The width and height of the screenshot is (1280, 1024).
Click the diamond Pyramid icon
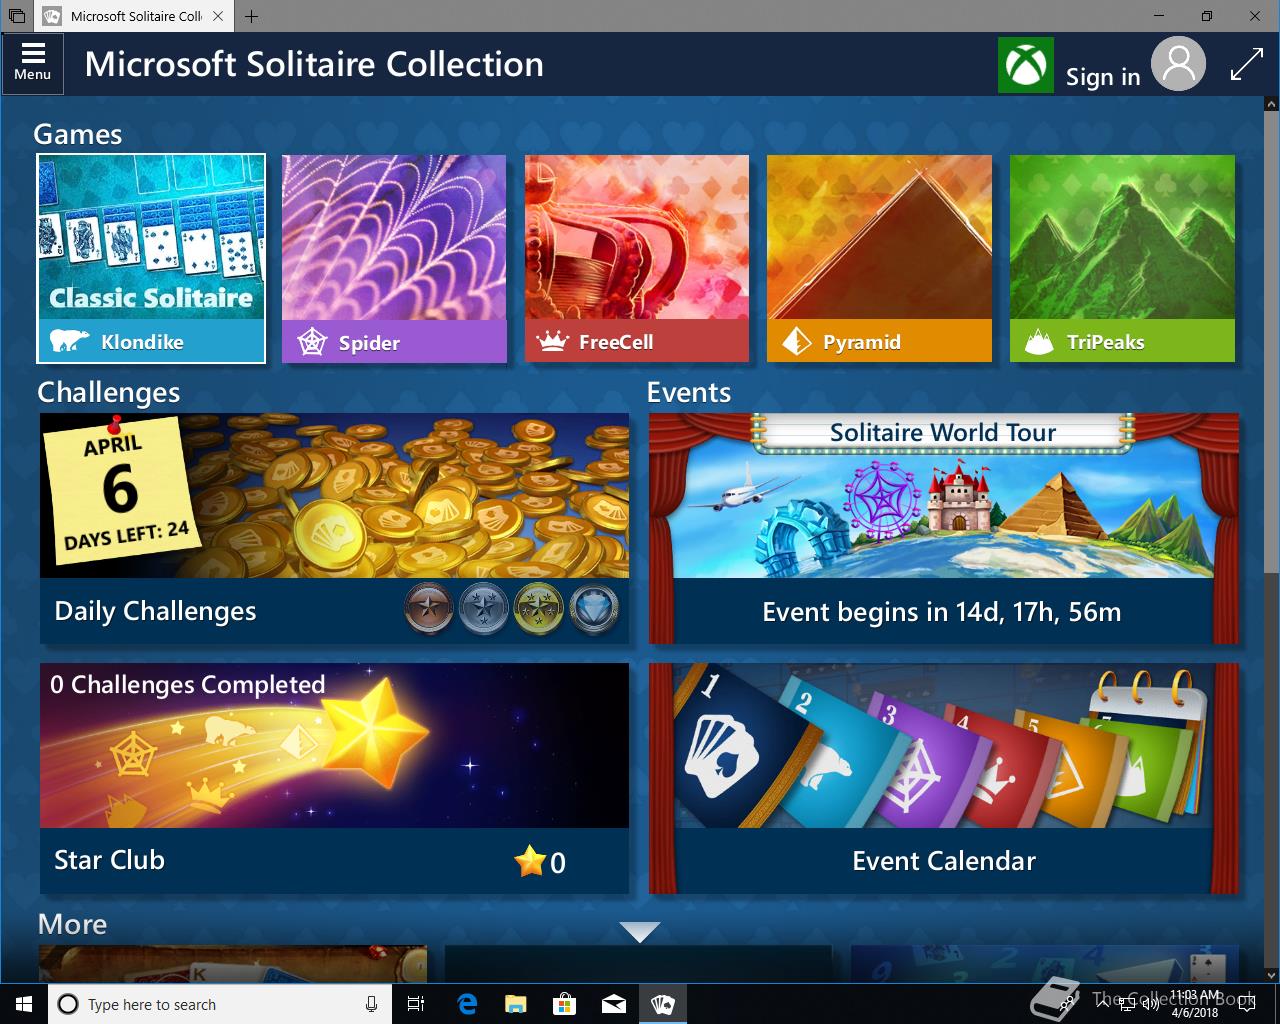tap(796, 342)
